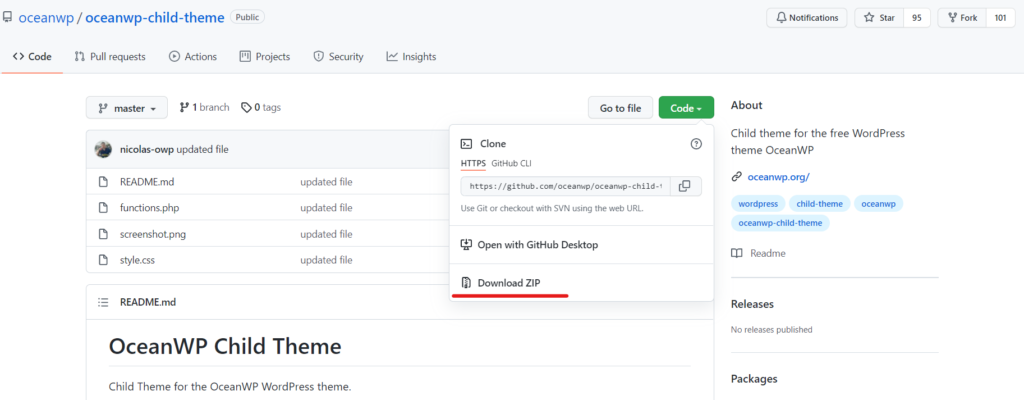Switch to the Projects tab
This screenshot has height=400, width=1024.
tap(264, 57)
